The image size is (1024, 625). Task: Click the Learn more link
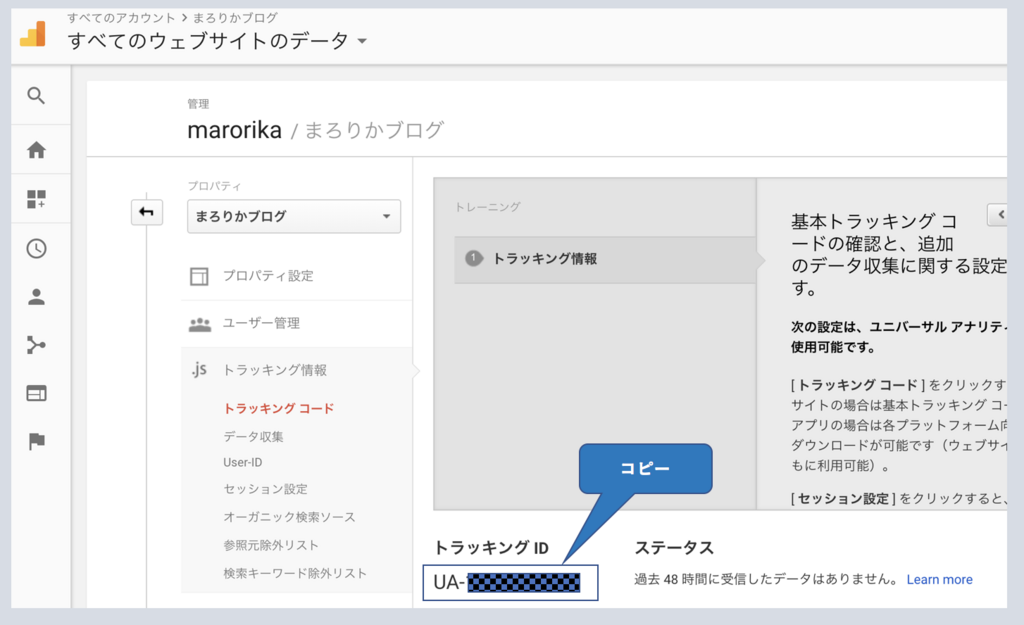tap(939, 579)
